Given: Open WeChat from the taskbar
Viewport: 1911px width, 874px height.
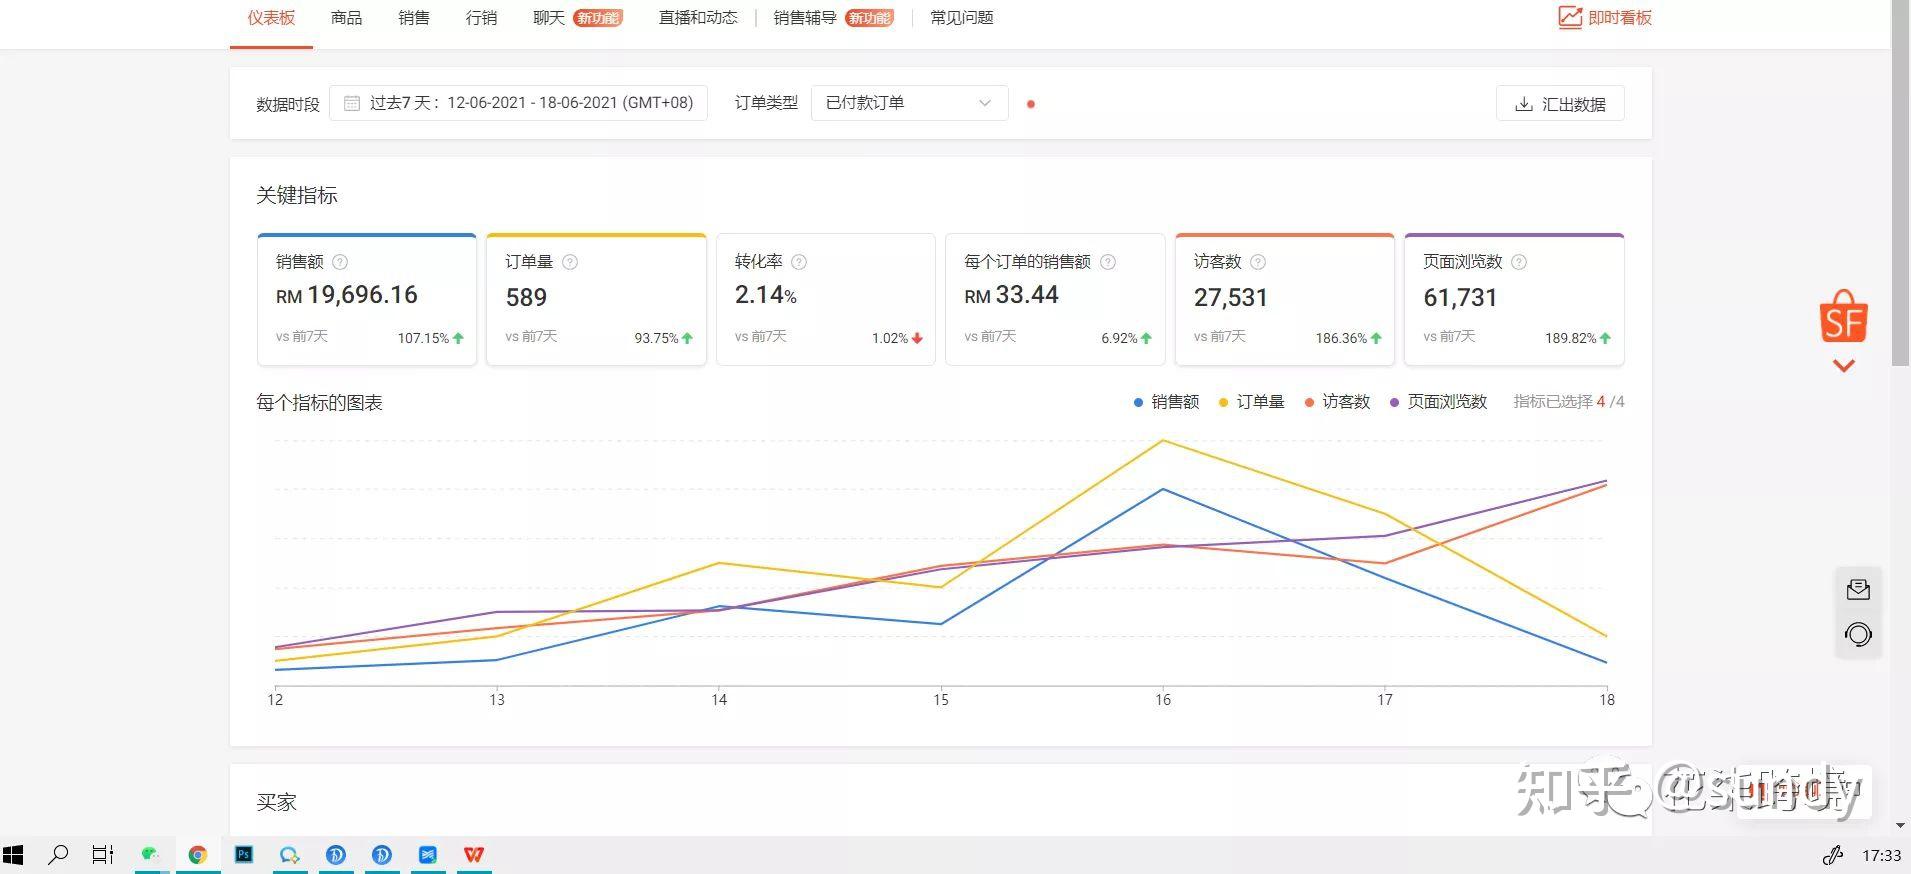Looking at the screenshot, I should click(151, 855).
